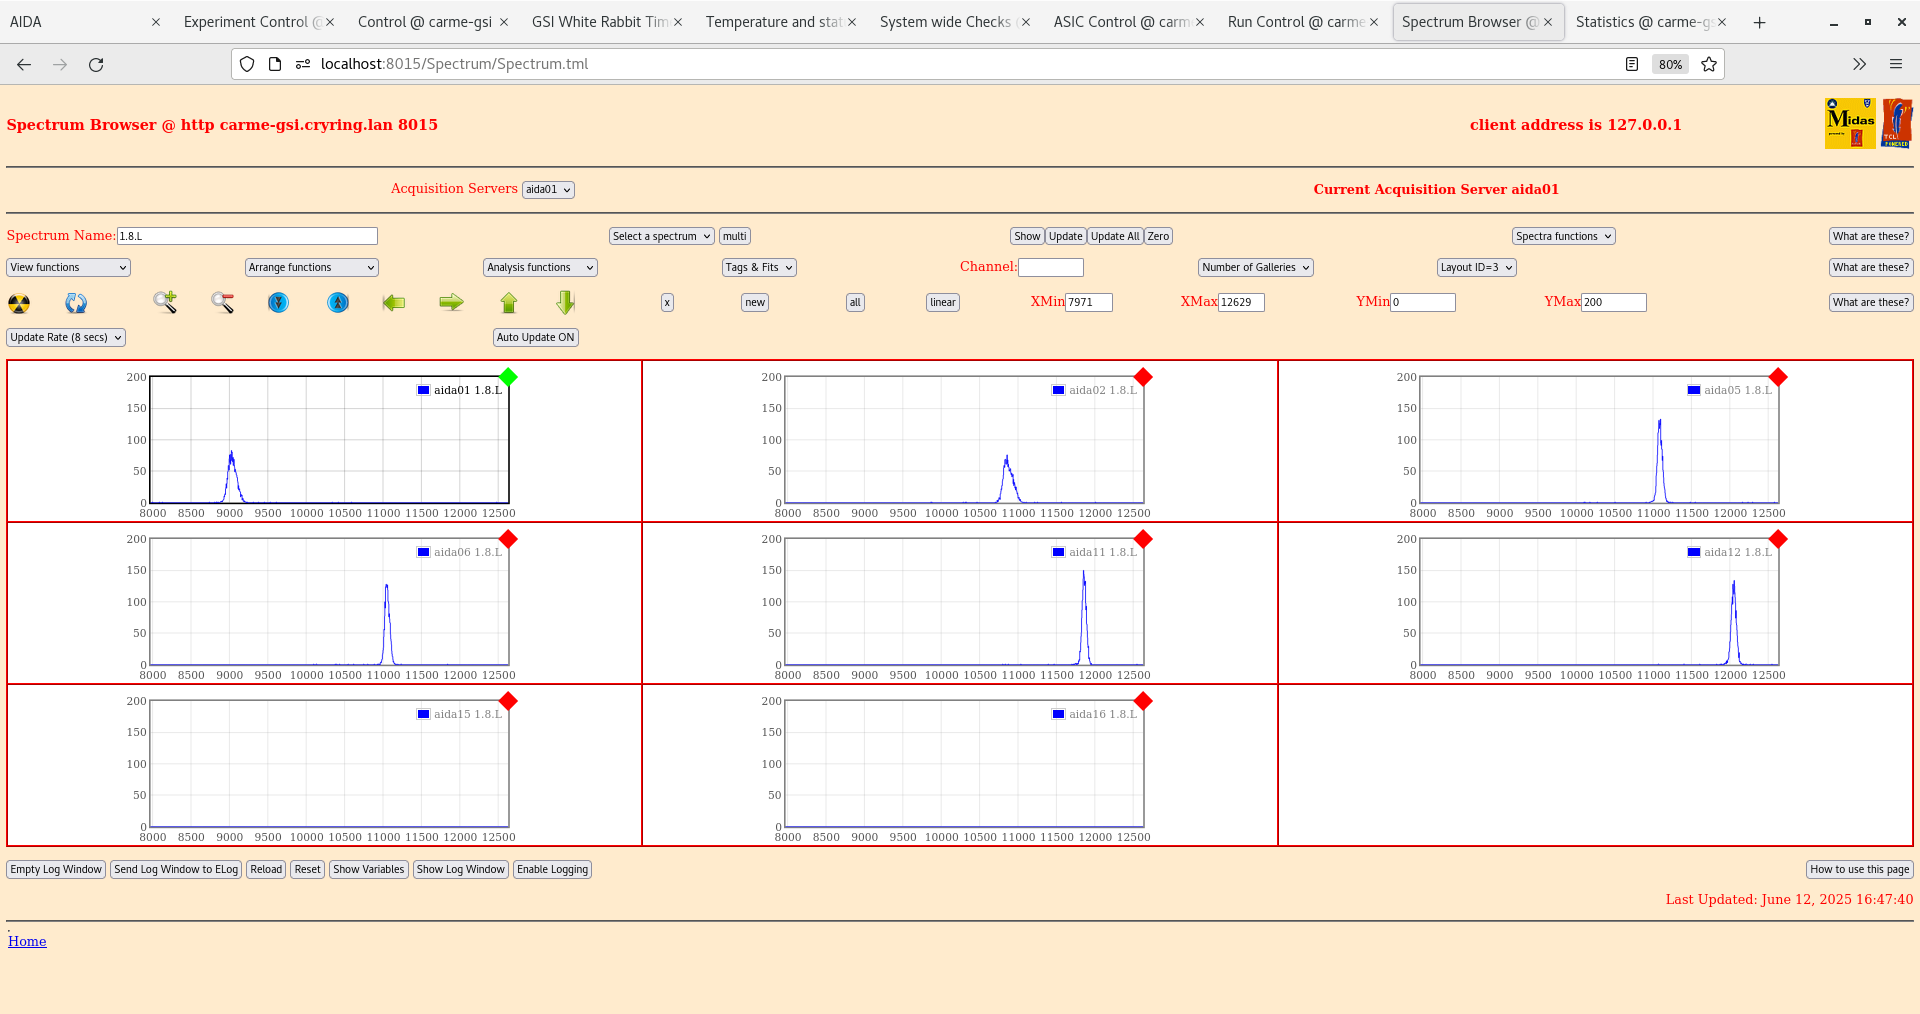Viewport: 1920px width, 1014px height.
Task: Click the green left arrow icon
Action: (394, 303)
